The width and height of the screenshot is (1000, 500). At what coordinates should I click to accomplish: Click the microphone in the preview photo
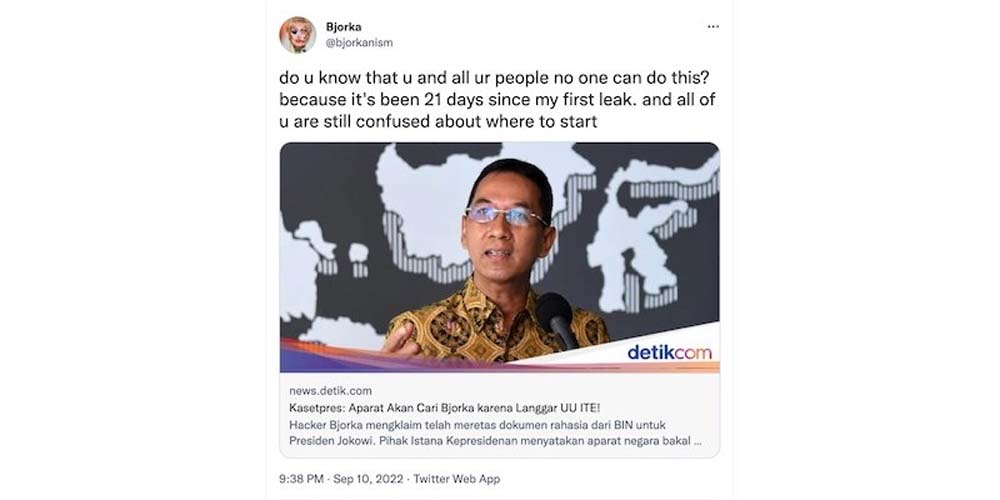click(x=558, y=320)
